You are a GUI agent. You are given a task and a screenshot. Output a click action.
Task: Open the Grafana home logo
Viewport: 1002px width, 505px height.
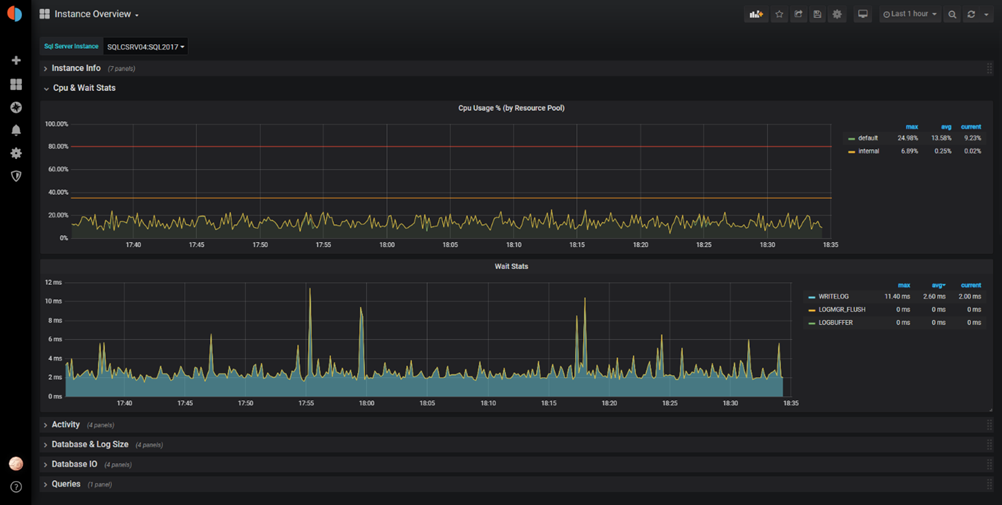tap(14, 13)
